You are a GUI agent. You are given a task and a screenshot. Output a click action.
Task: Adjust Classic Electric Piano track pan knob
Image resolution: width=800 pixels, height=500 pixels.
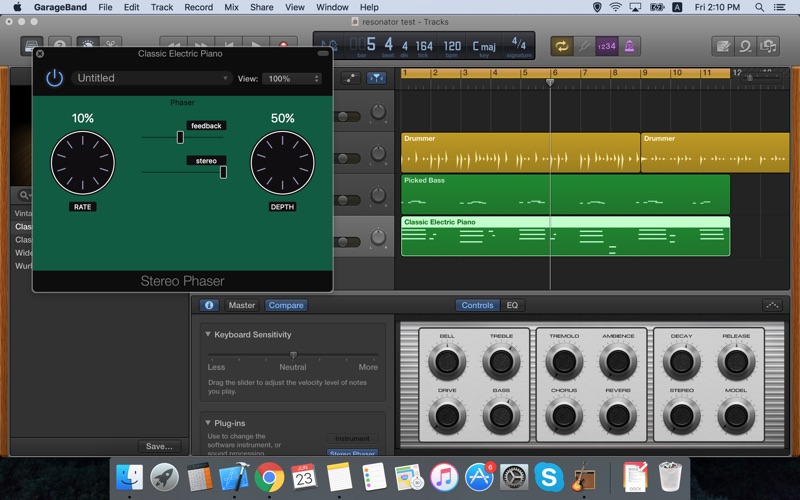[x=378, y=237]
